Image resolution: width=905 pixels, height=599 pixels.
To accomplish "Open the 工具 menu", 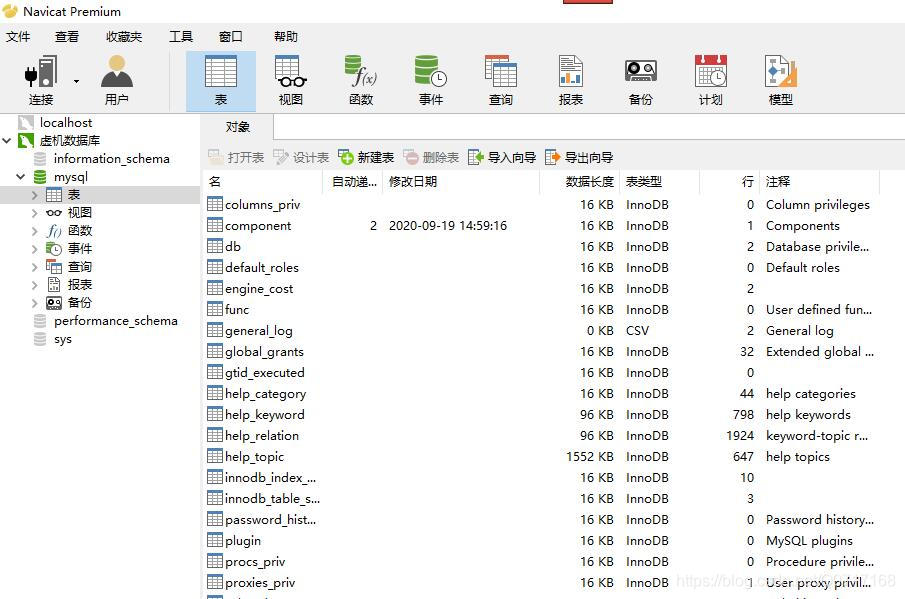I will 181,36.
